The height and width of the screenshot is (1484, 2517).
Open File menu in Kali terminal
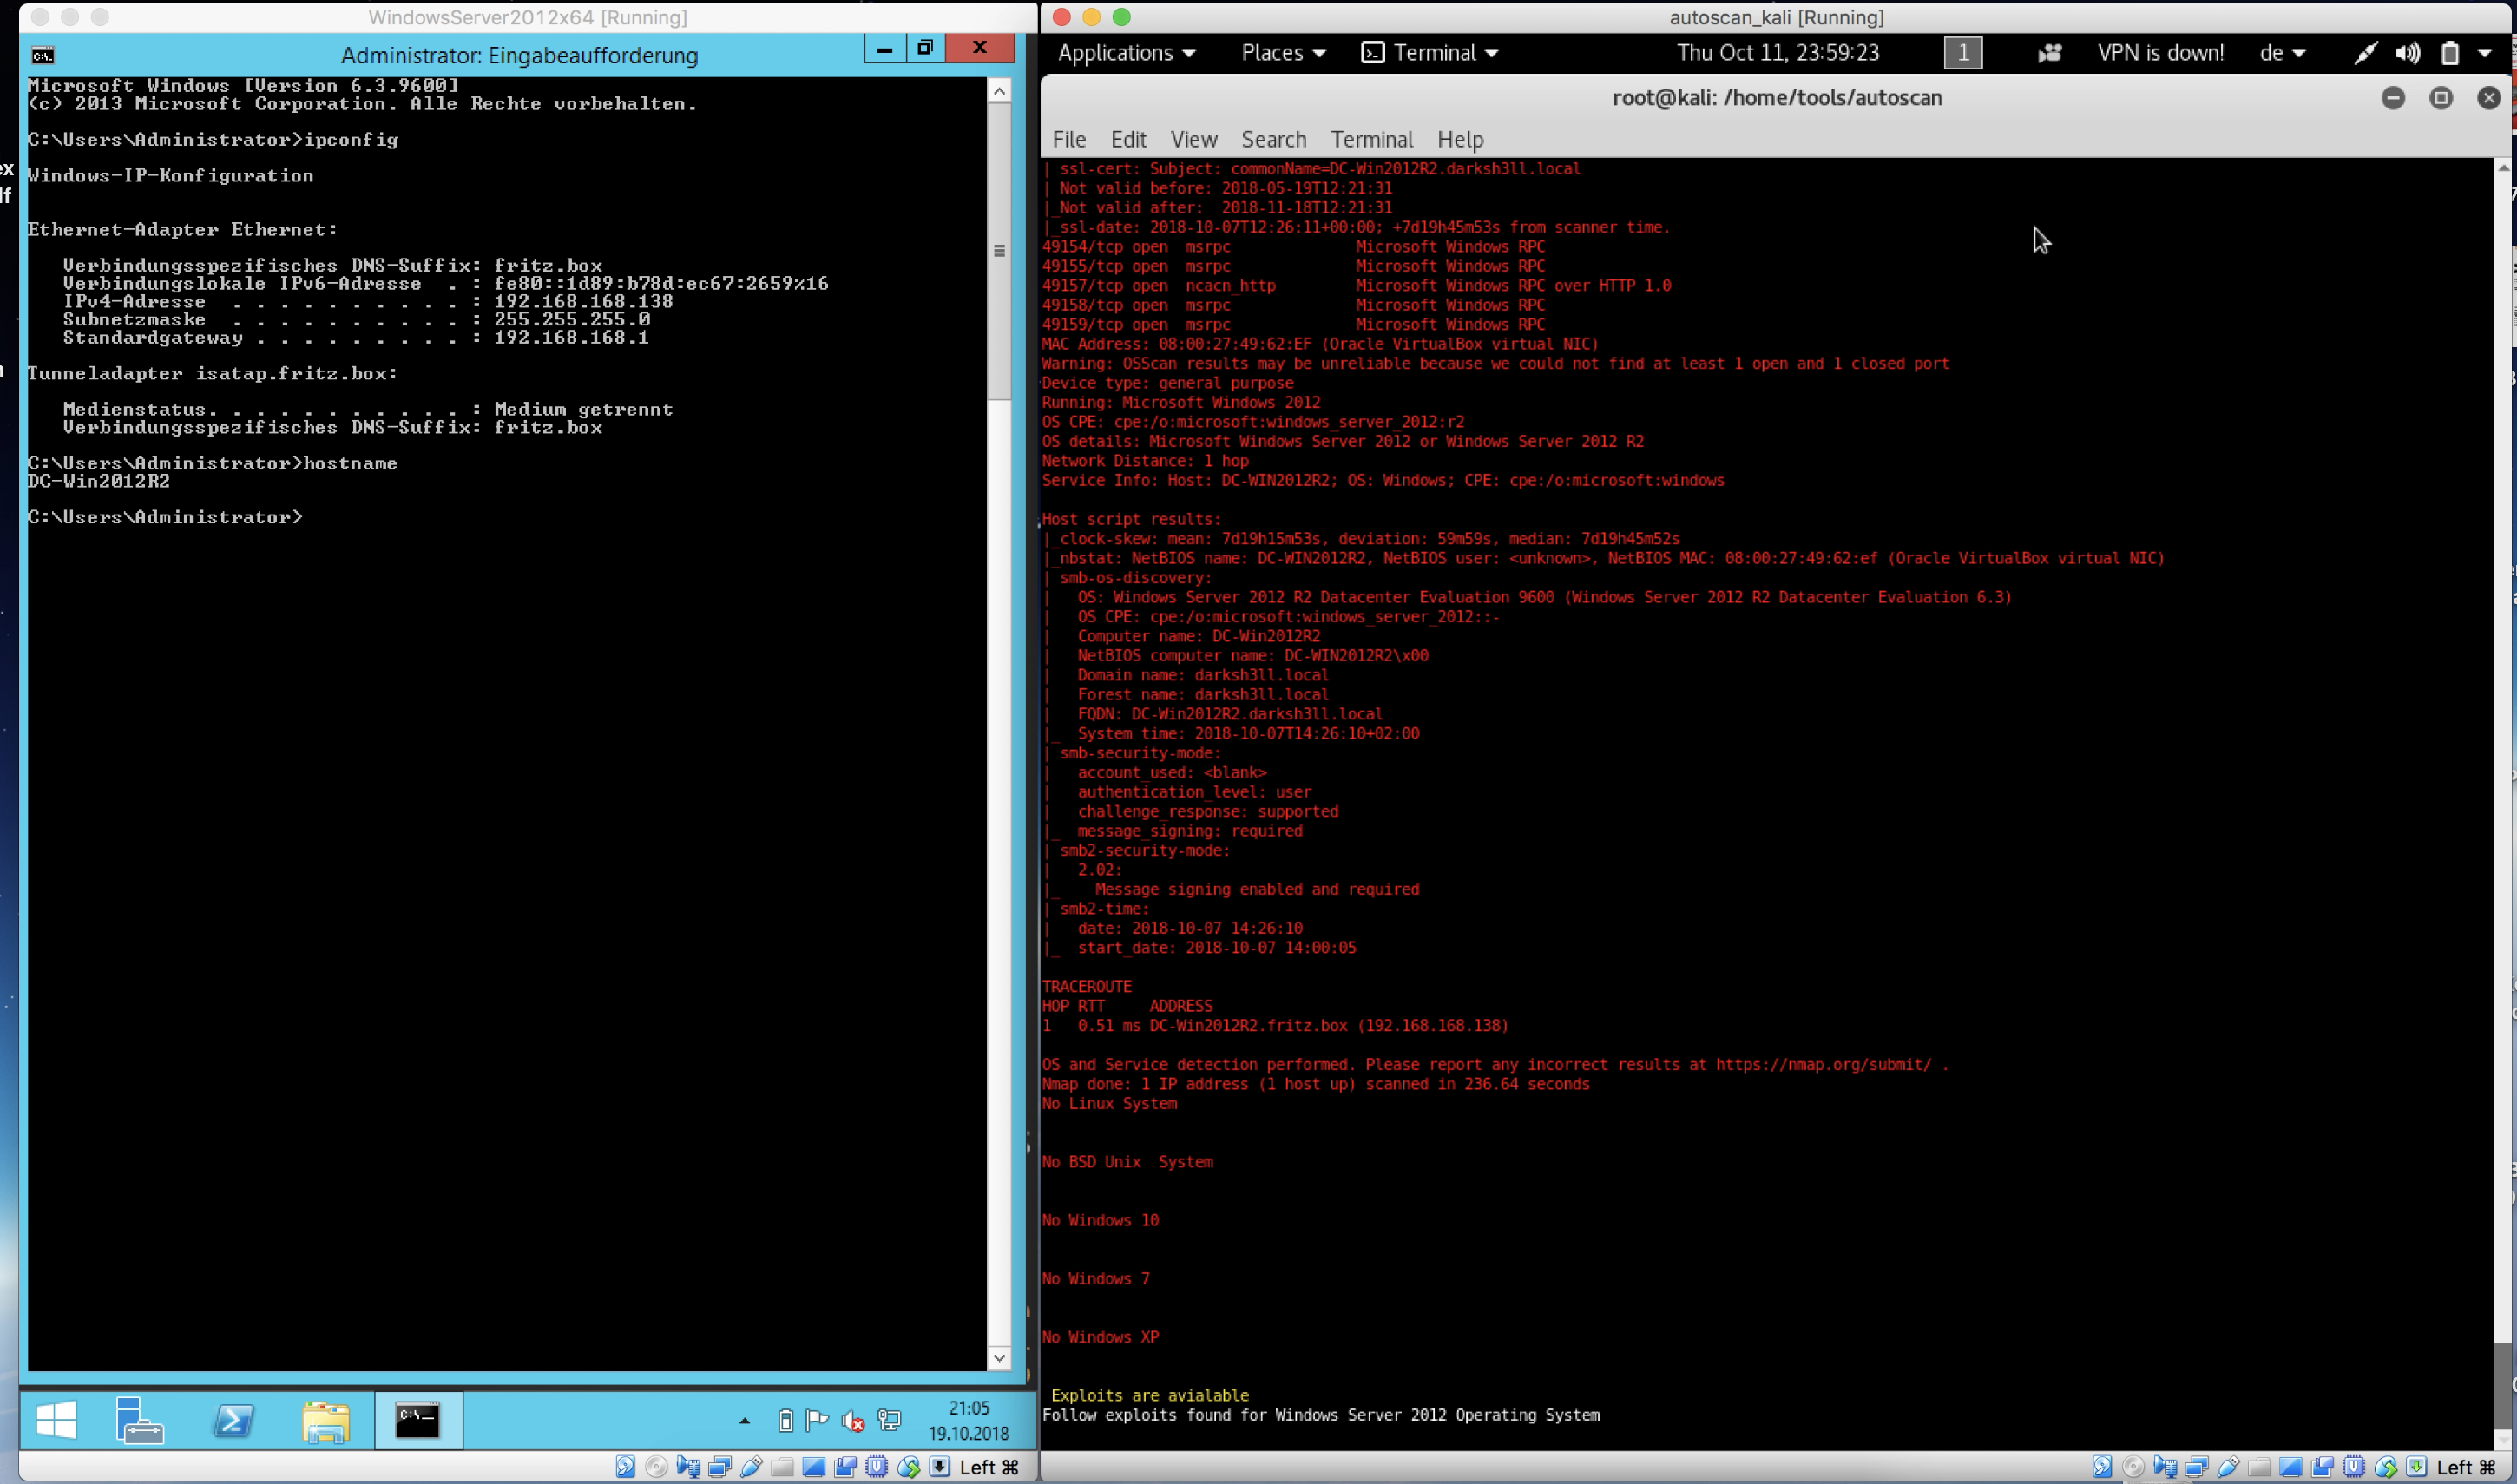click(1069, 139)
